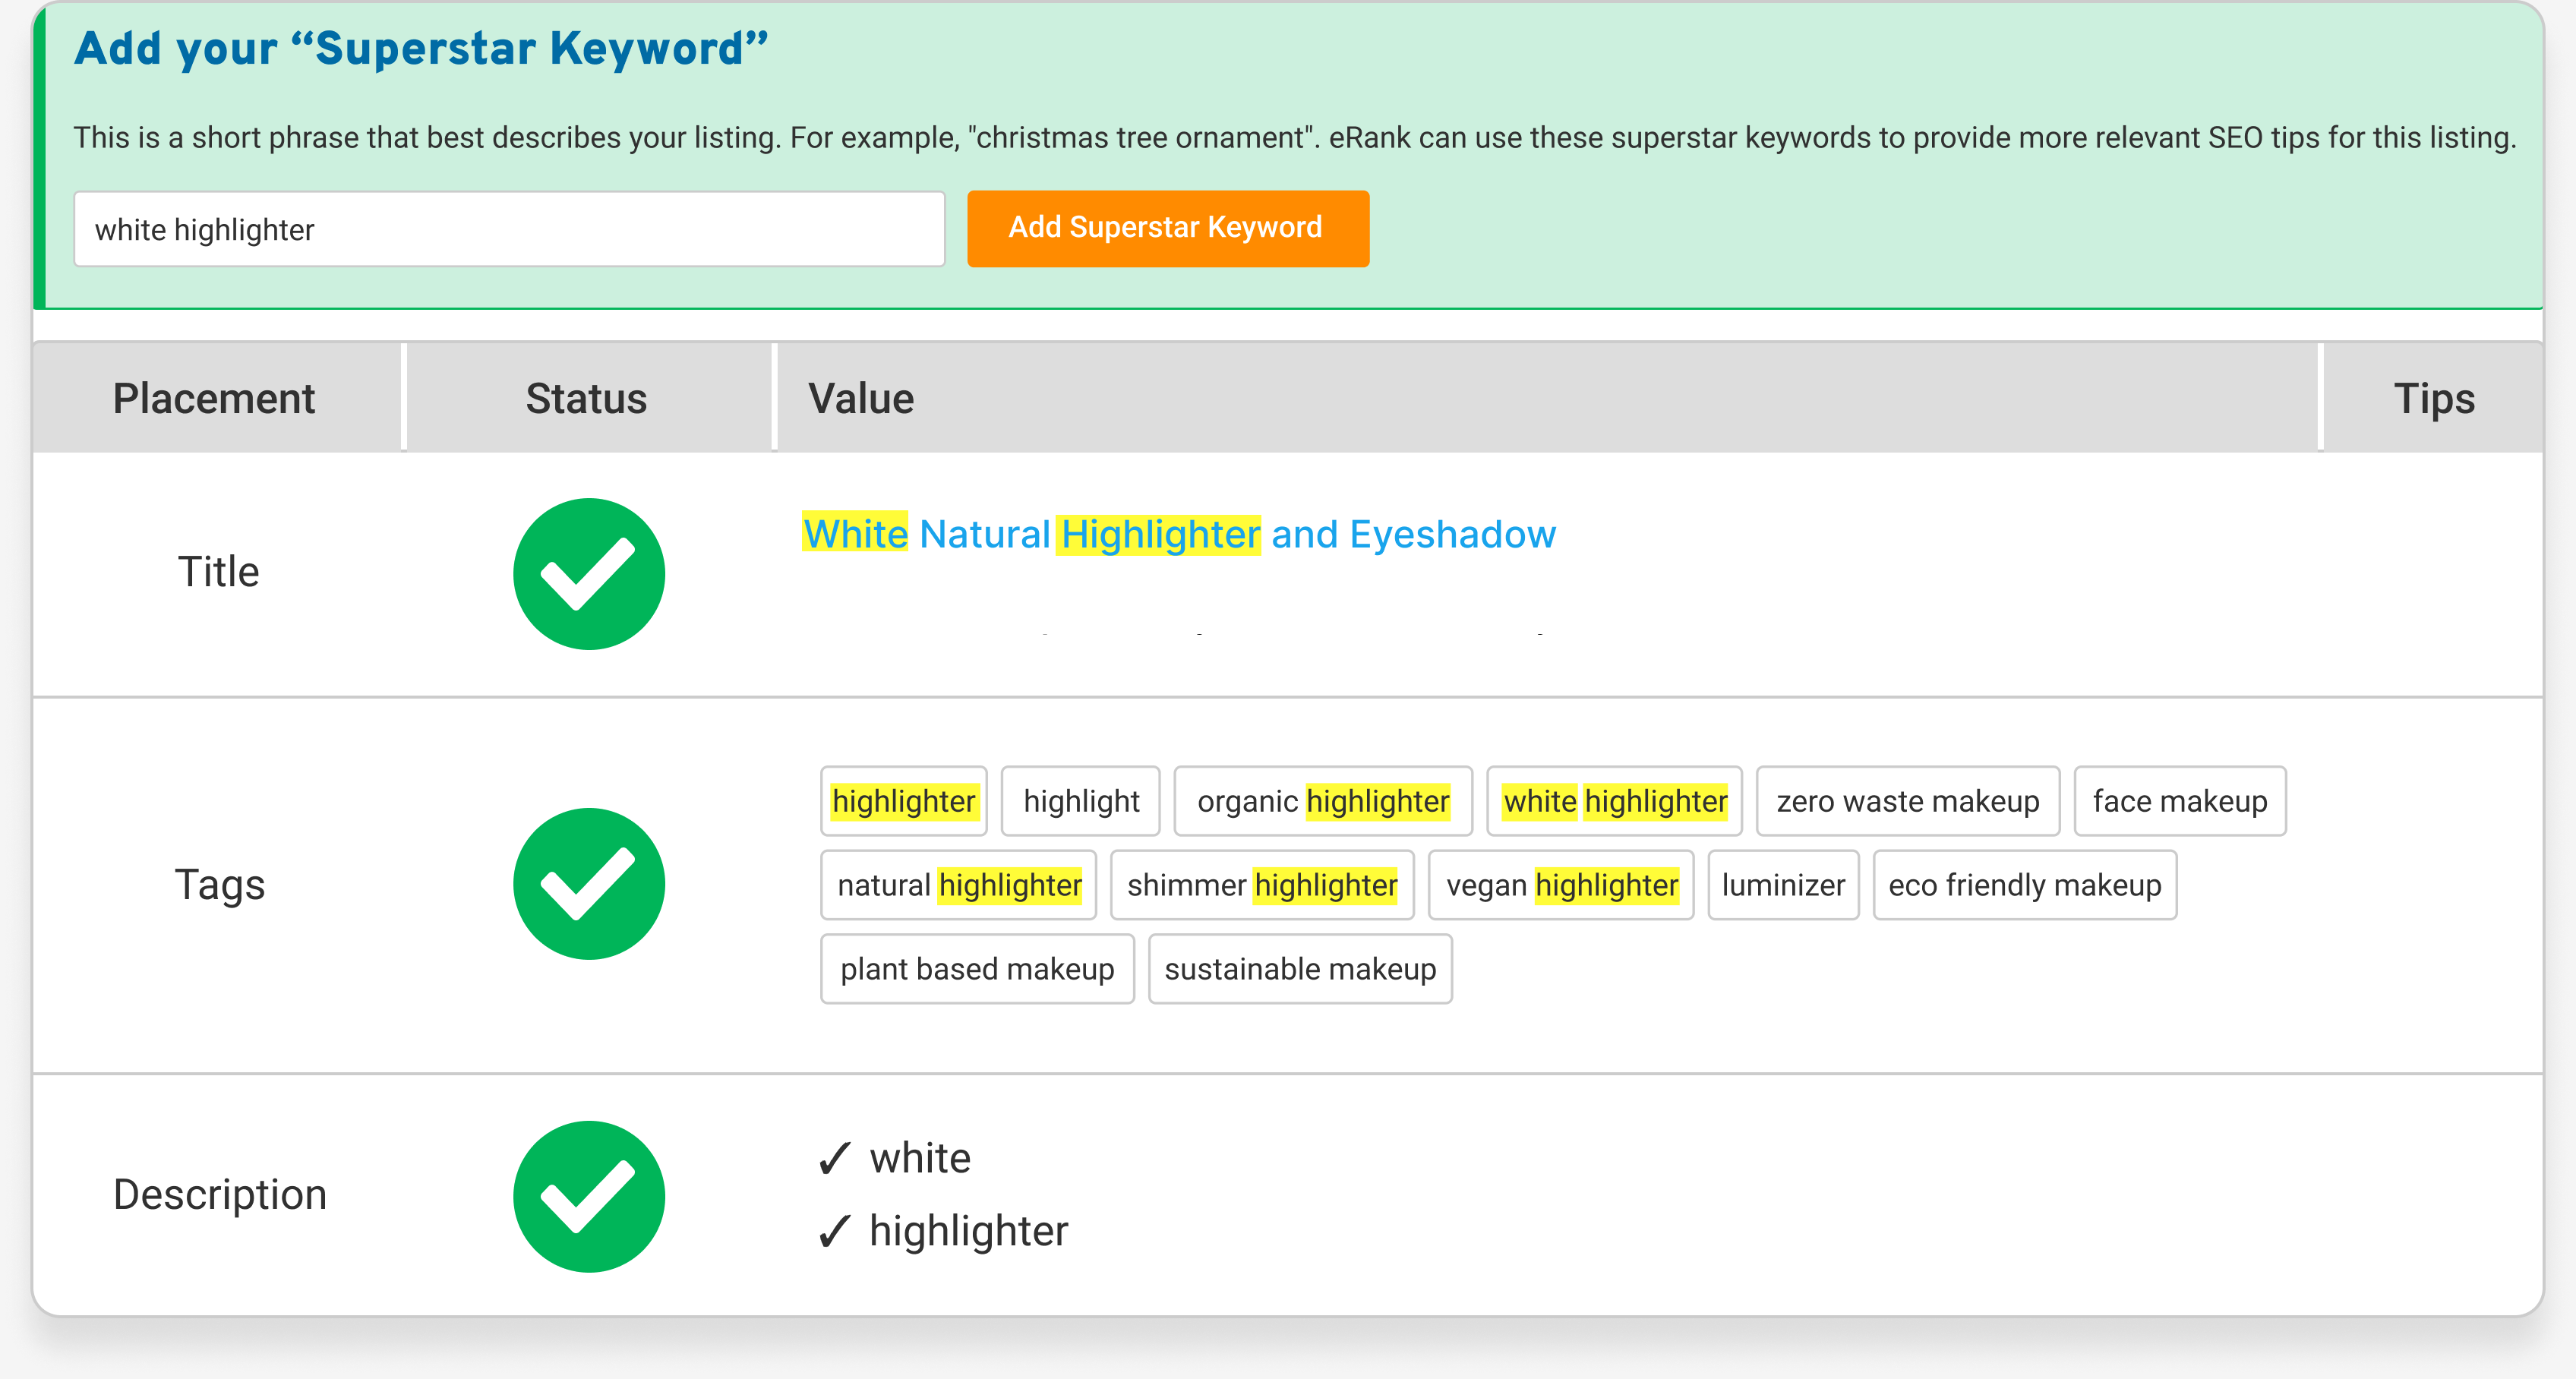2576x1379 pixels.
Task: Click the "Description" placement label
Action: coord(220,1195)
